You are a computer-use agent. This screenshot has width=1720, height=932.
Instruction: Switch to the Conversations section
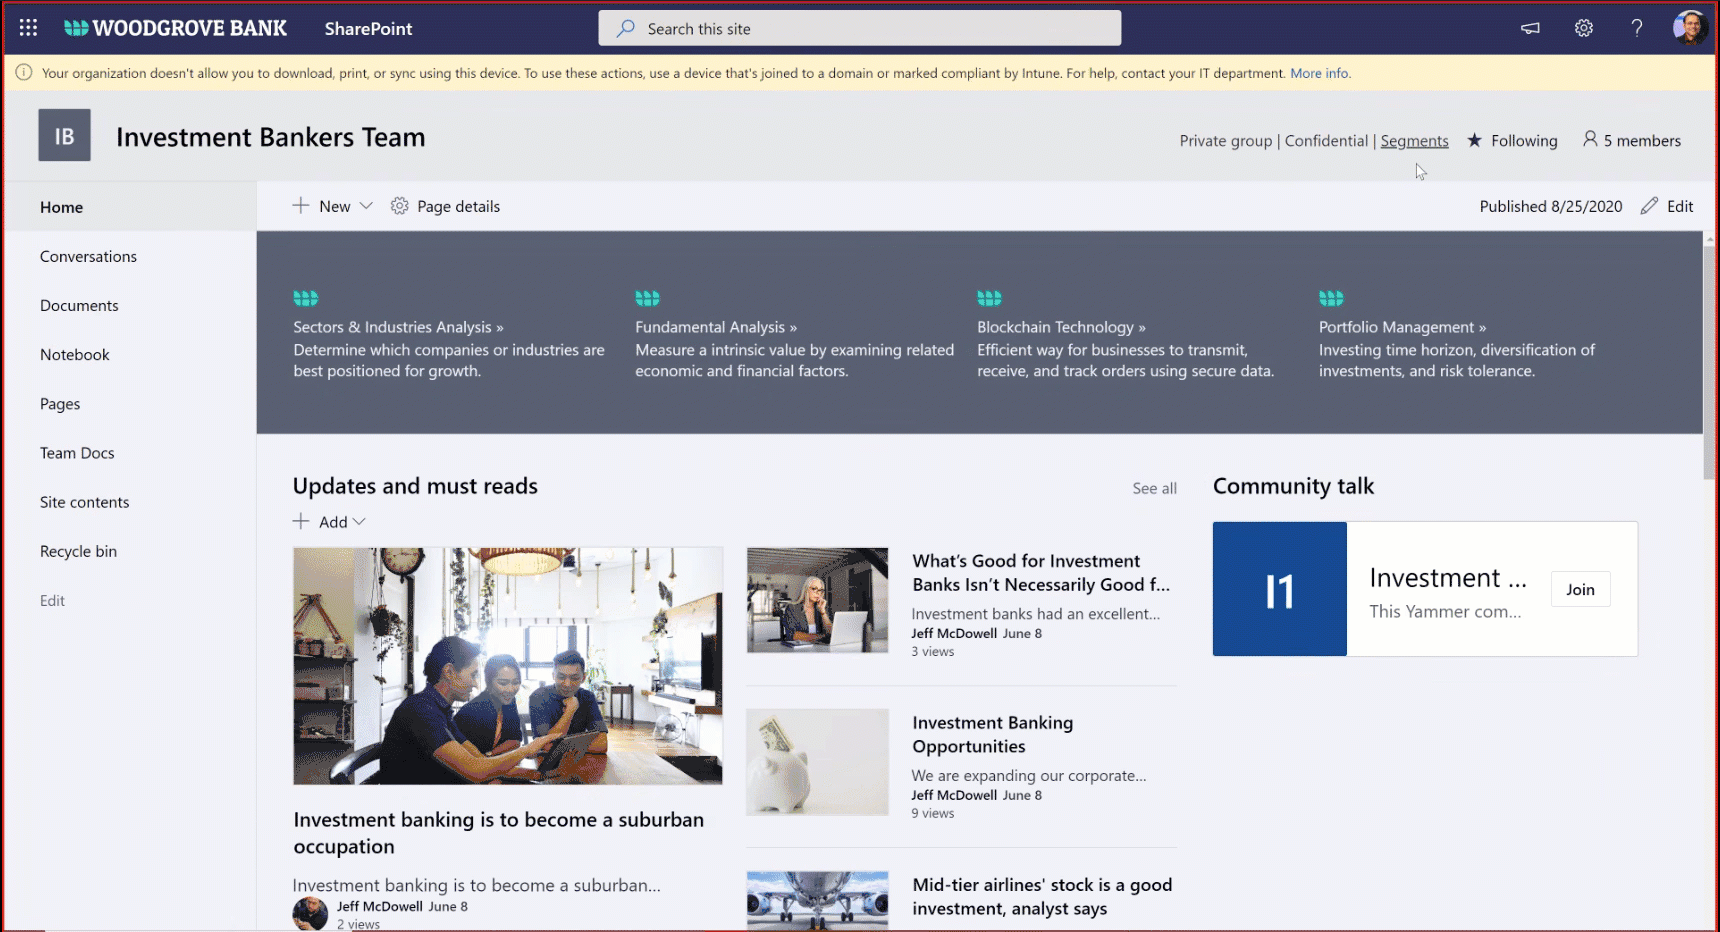[x=88, y=256]
